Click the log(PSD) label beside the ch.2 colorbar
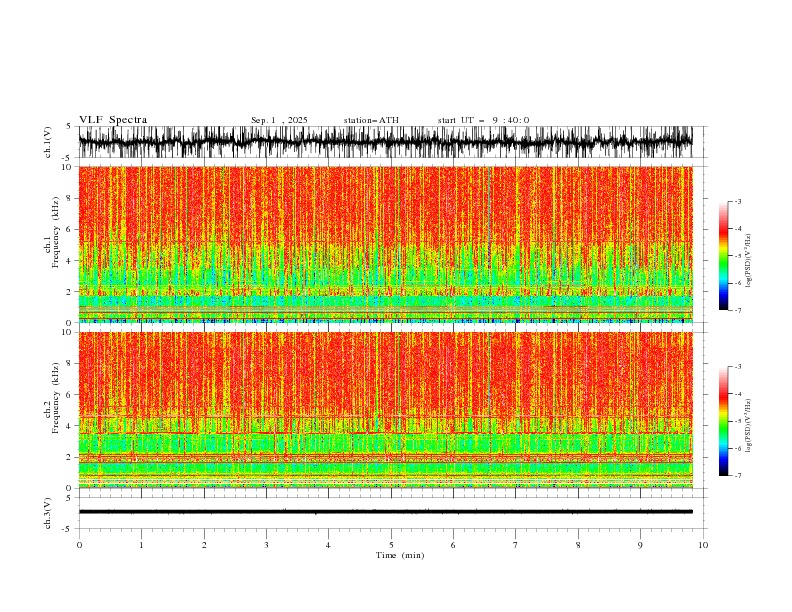 748,426
